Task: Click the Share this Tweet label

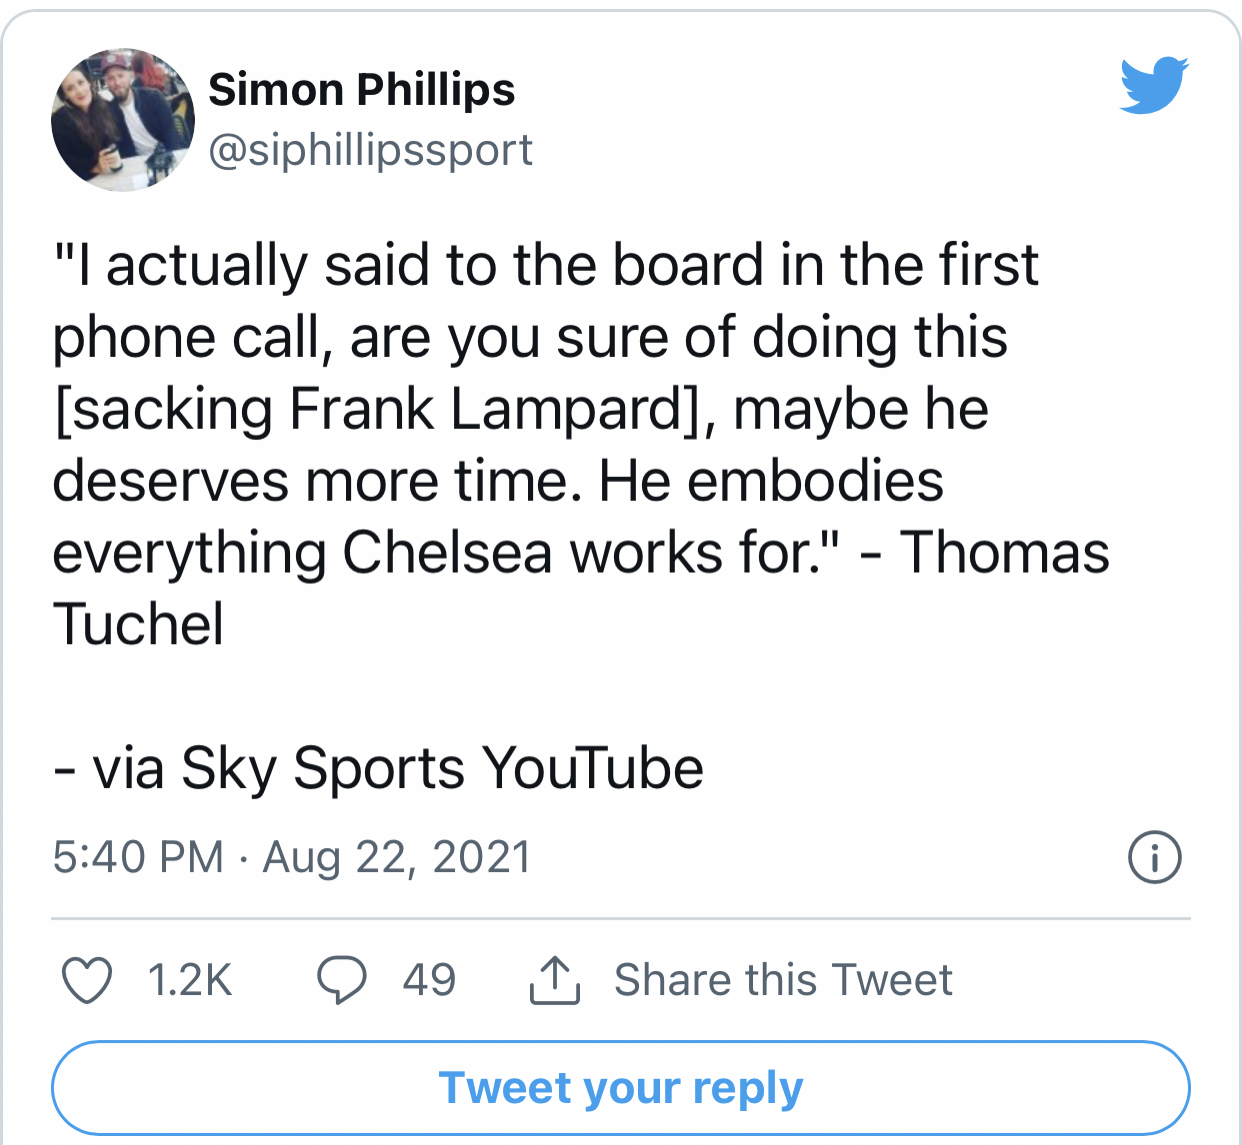Action: click(783, 980)
